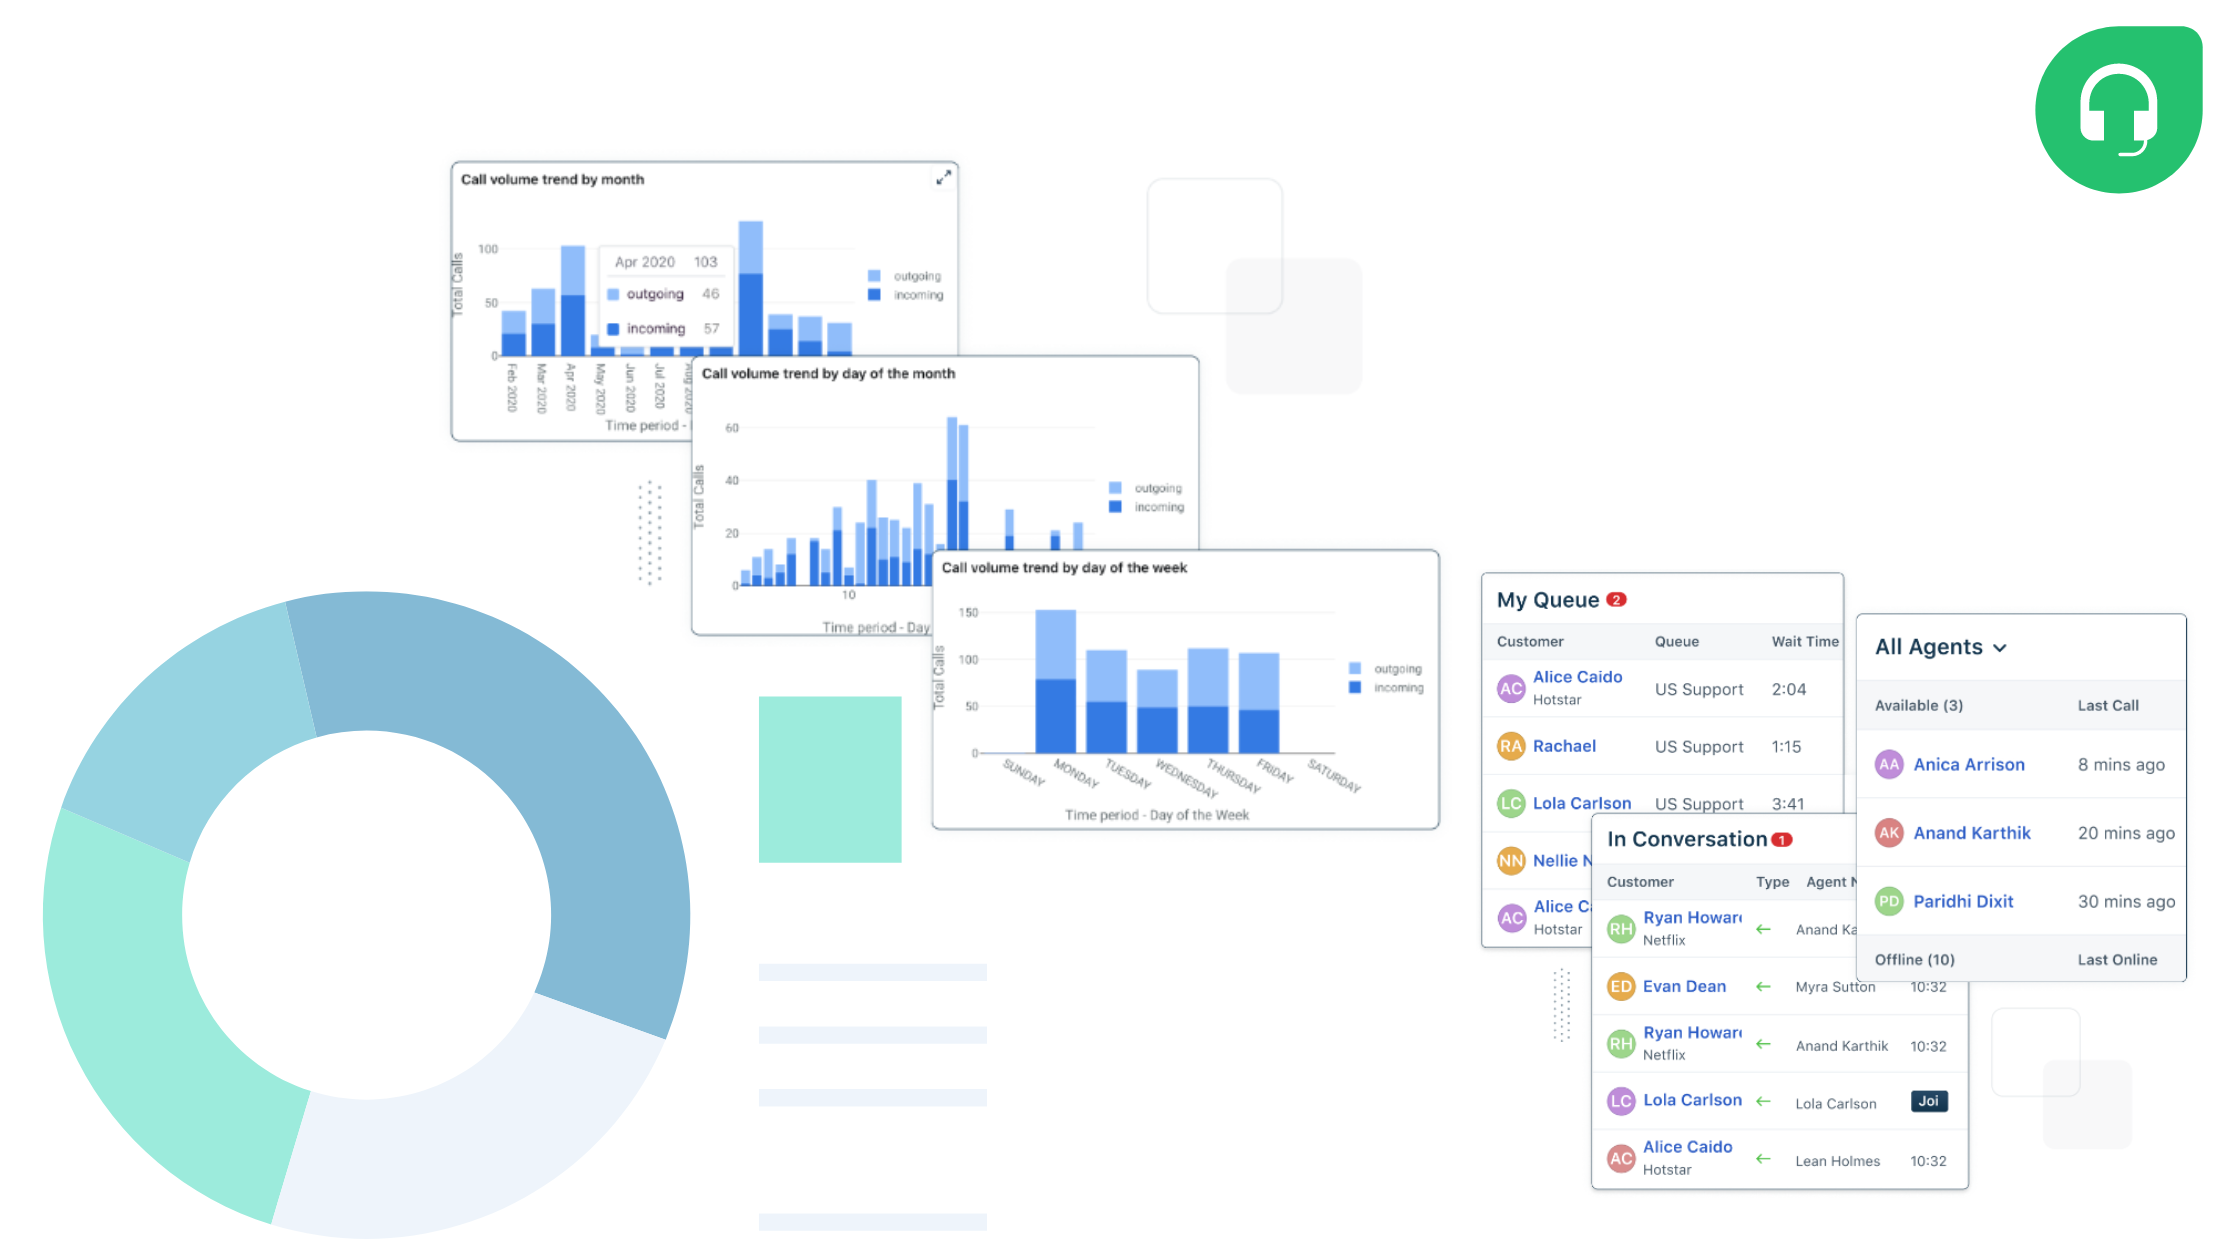Open Anica Arrison's agent profile link
Screen dimensions: 2240x1260
(1969, 764)
